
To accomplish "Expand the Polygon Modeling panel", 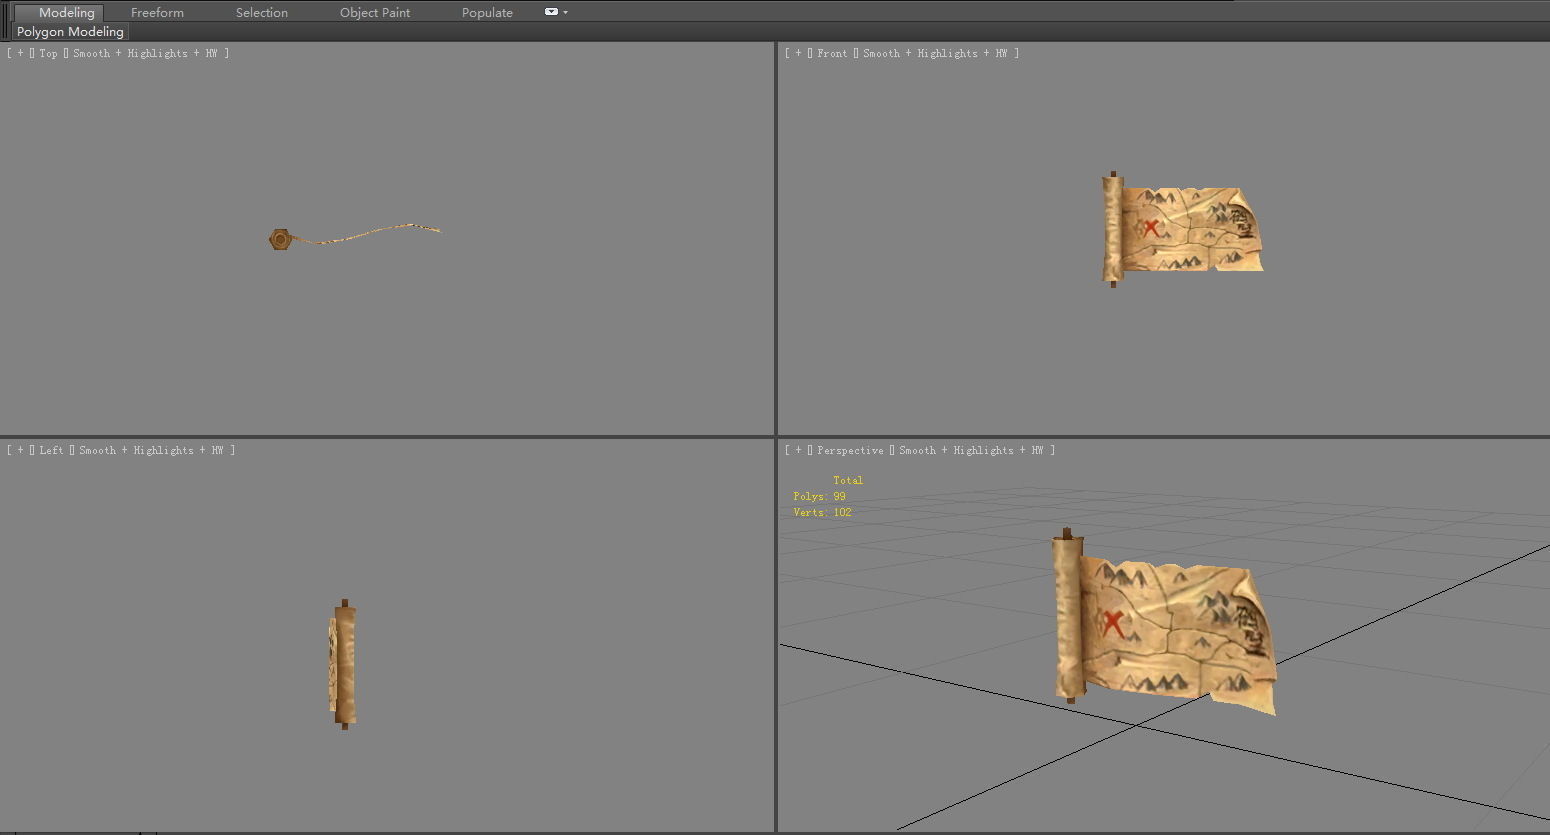I will (70, 32).
